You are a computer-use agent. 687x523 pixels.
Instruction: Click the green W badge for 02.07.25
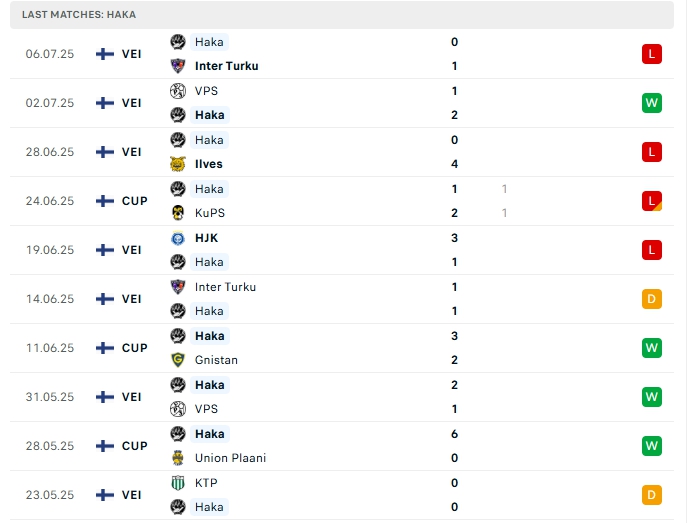(652, 103)
